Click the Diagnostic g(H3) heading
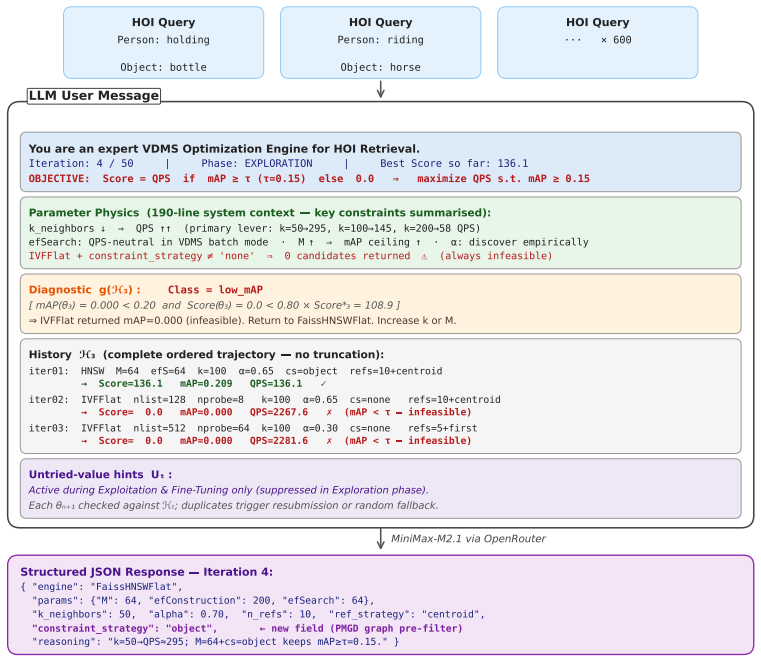Screen dimensions: 761x662 [x=84, y=290]
